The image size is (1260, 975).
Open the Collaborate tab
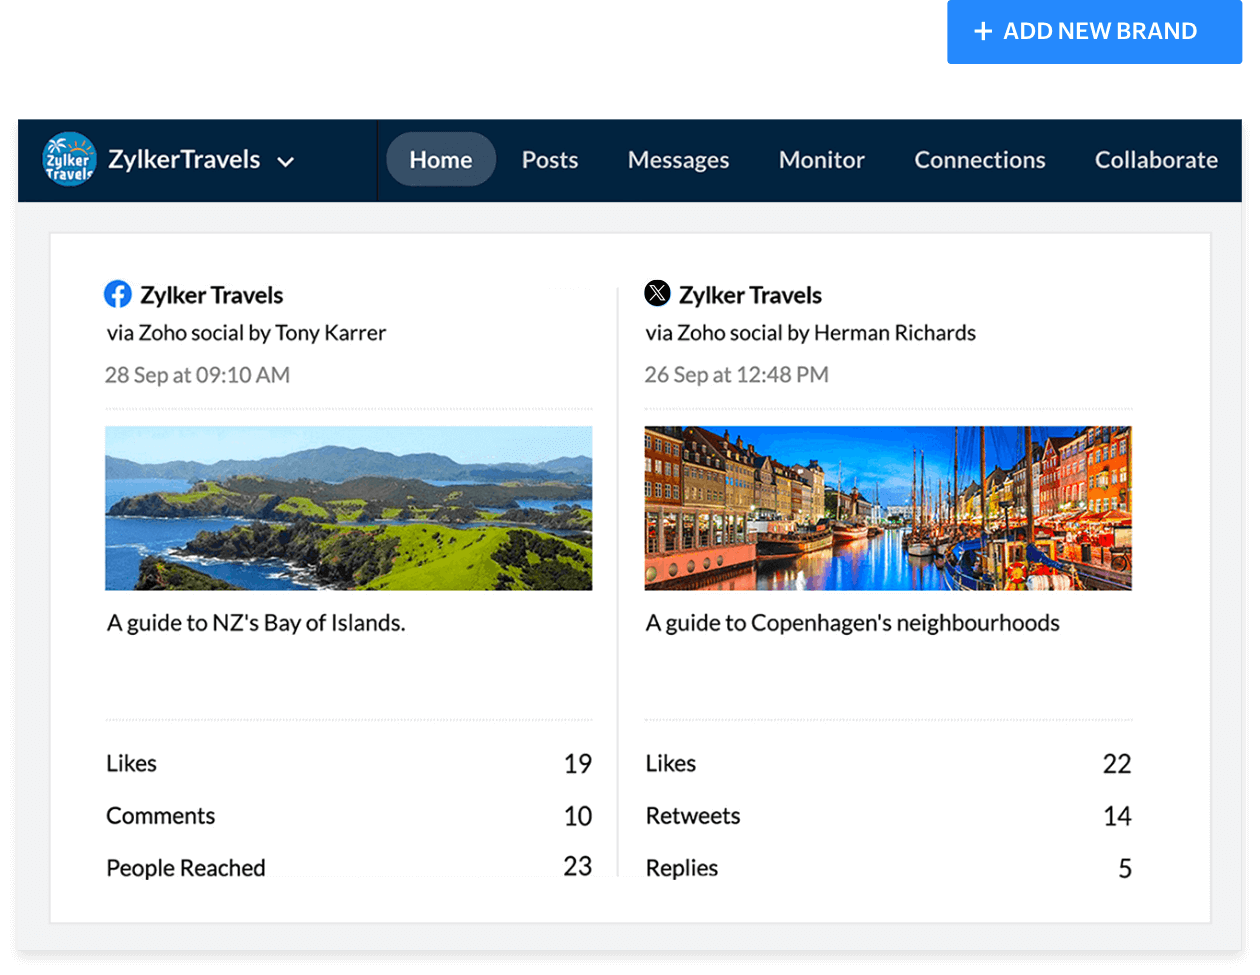[1155, 160]
